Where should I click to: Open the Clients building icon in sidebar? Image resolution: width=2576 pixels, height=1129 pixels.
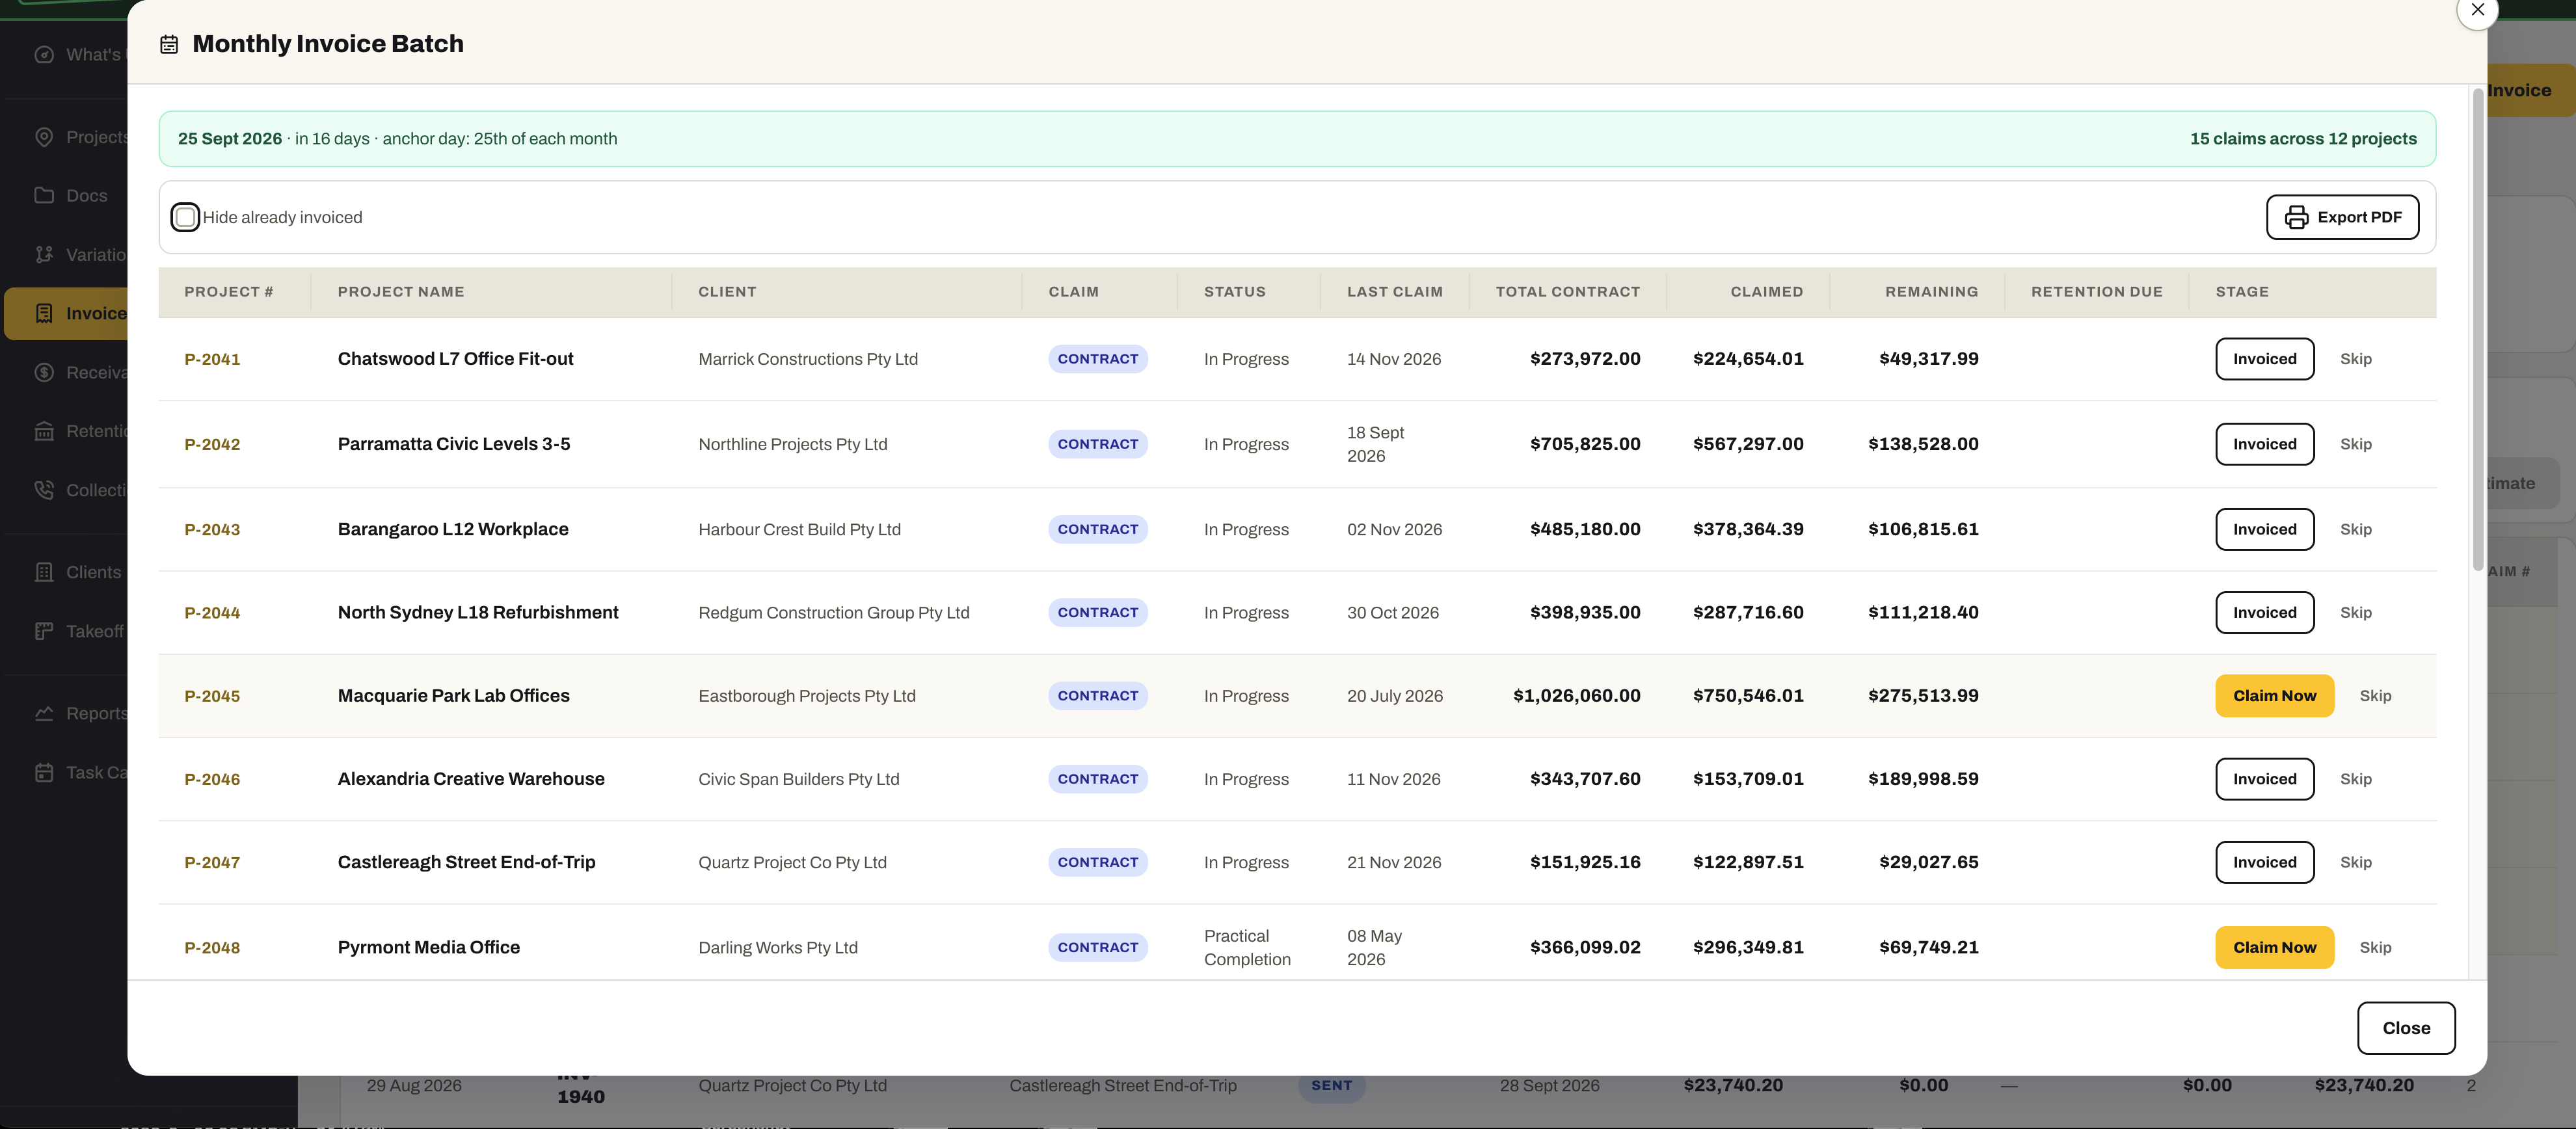44,572
